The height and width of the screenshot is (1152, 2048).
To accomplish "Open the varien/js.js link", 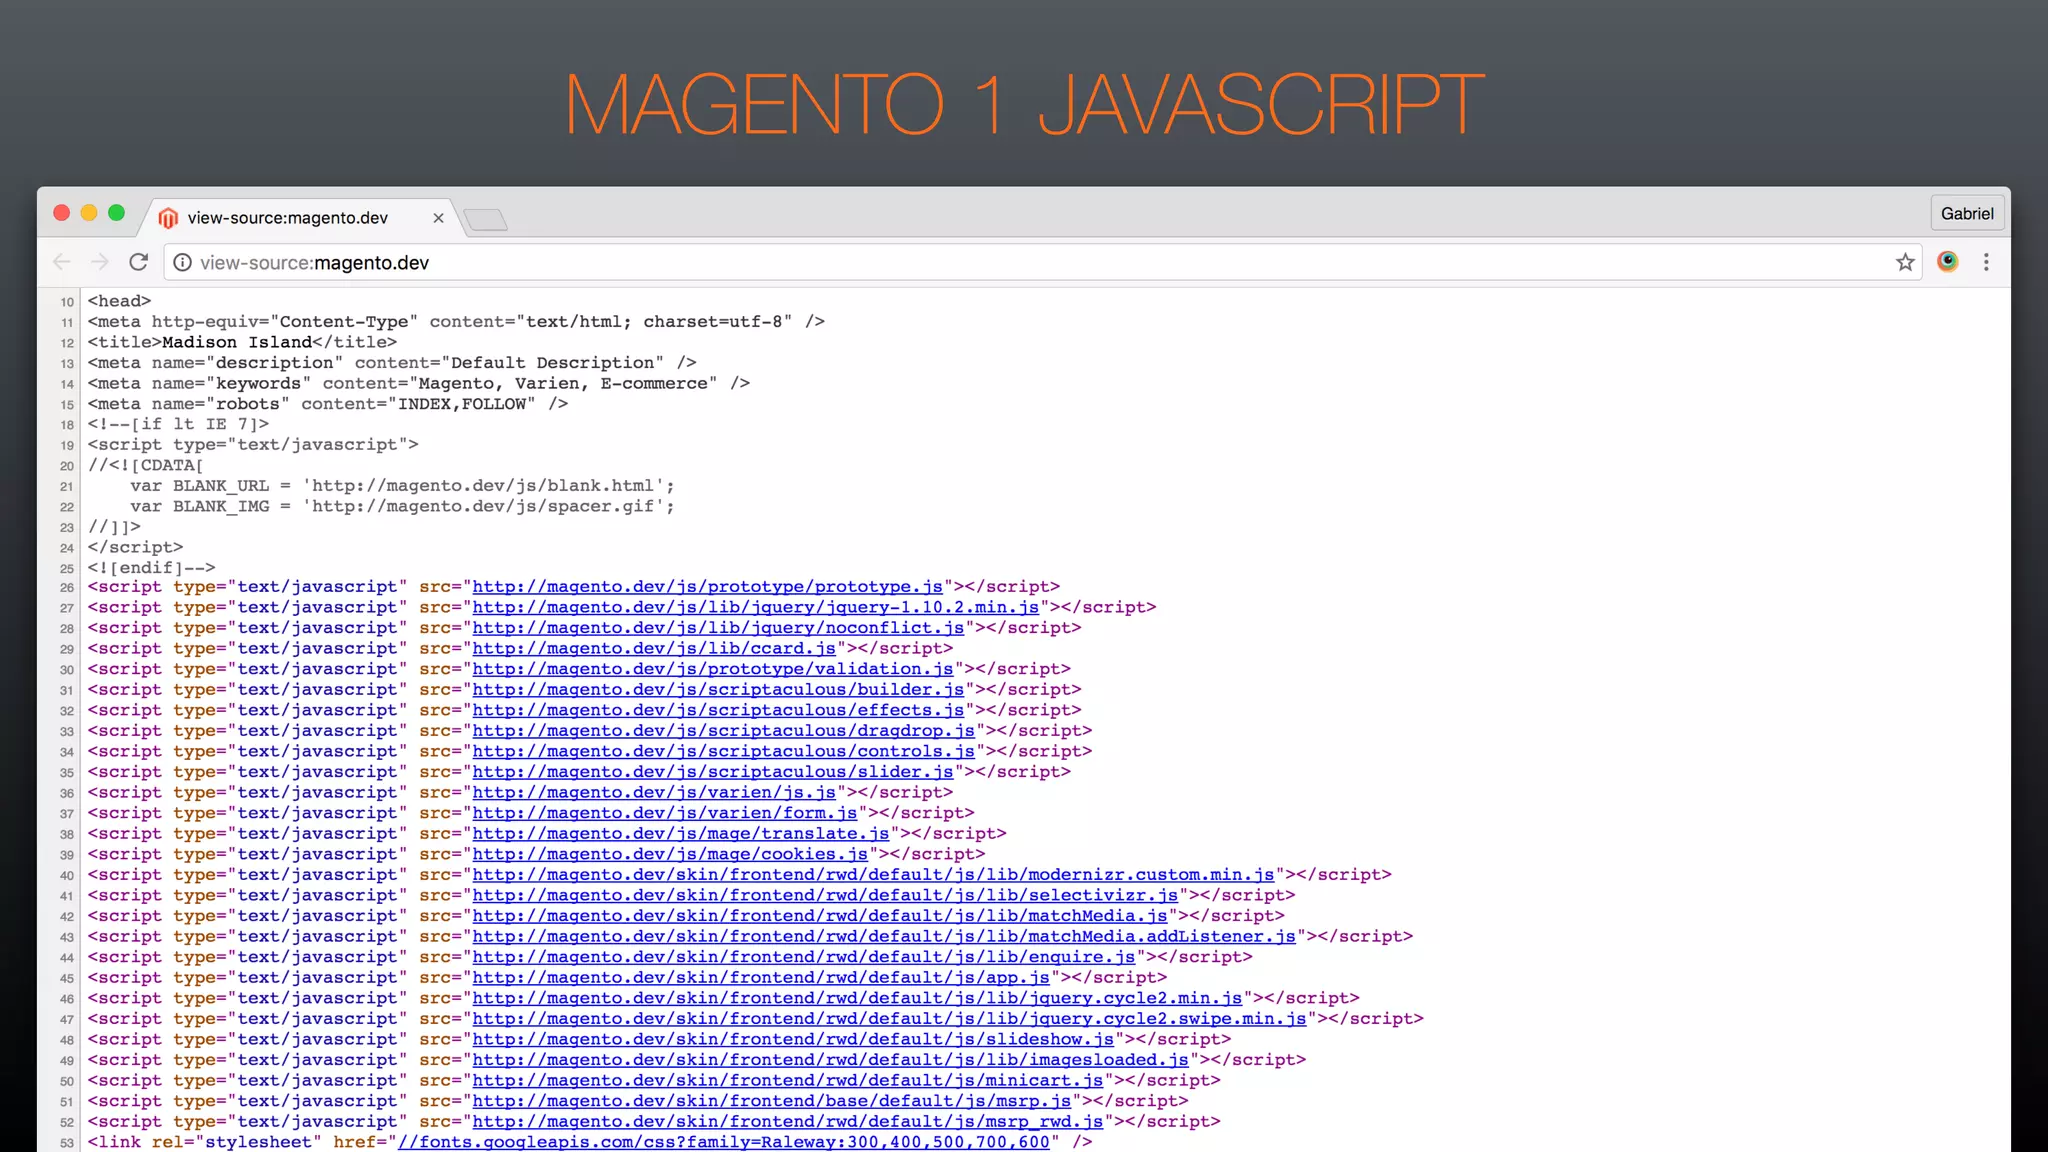I will [x=654, y=793].
